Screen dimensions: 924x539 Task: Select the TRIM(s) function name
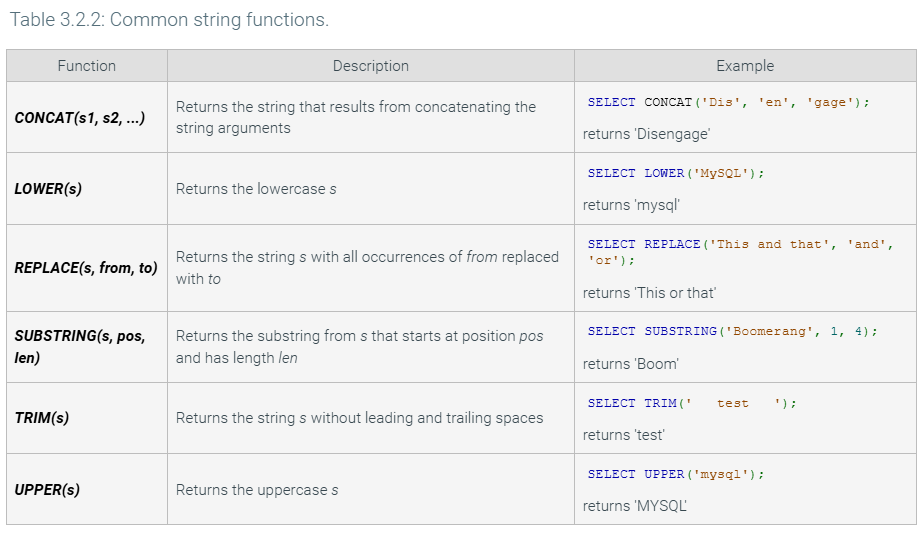click(x=42, y=418)
